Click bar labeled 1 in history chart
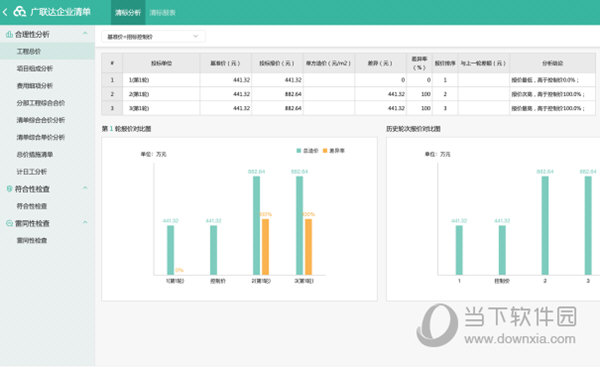This screenshot has height=368, width=600. tap(459, 250)
